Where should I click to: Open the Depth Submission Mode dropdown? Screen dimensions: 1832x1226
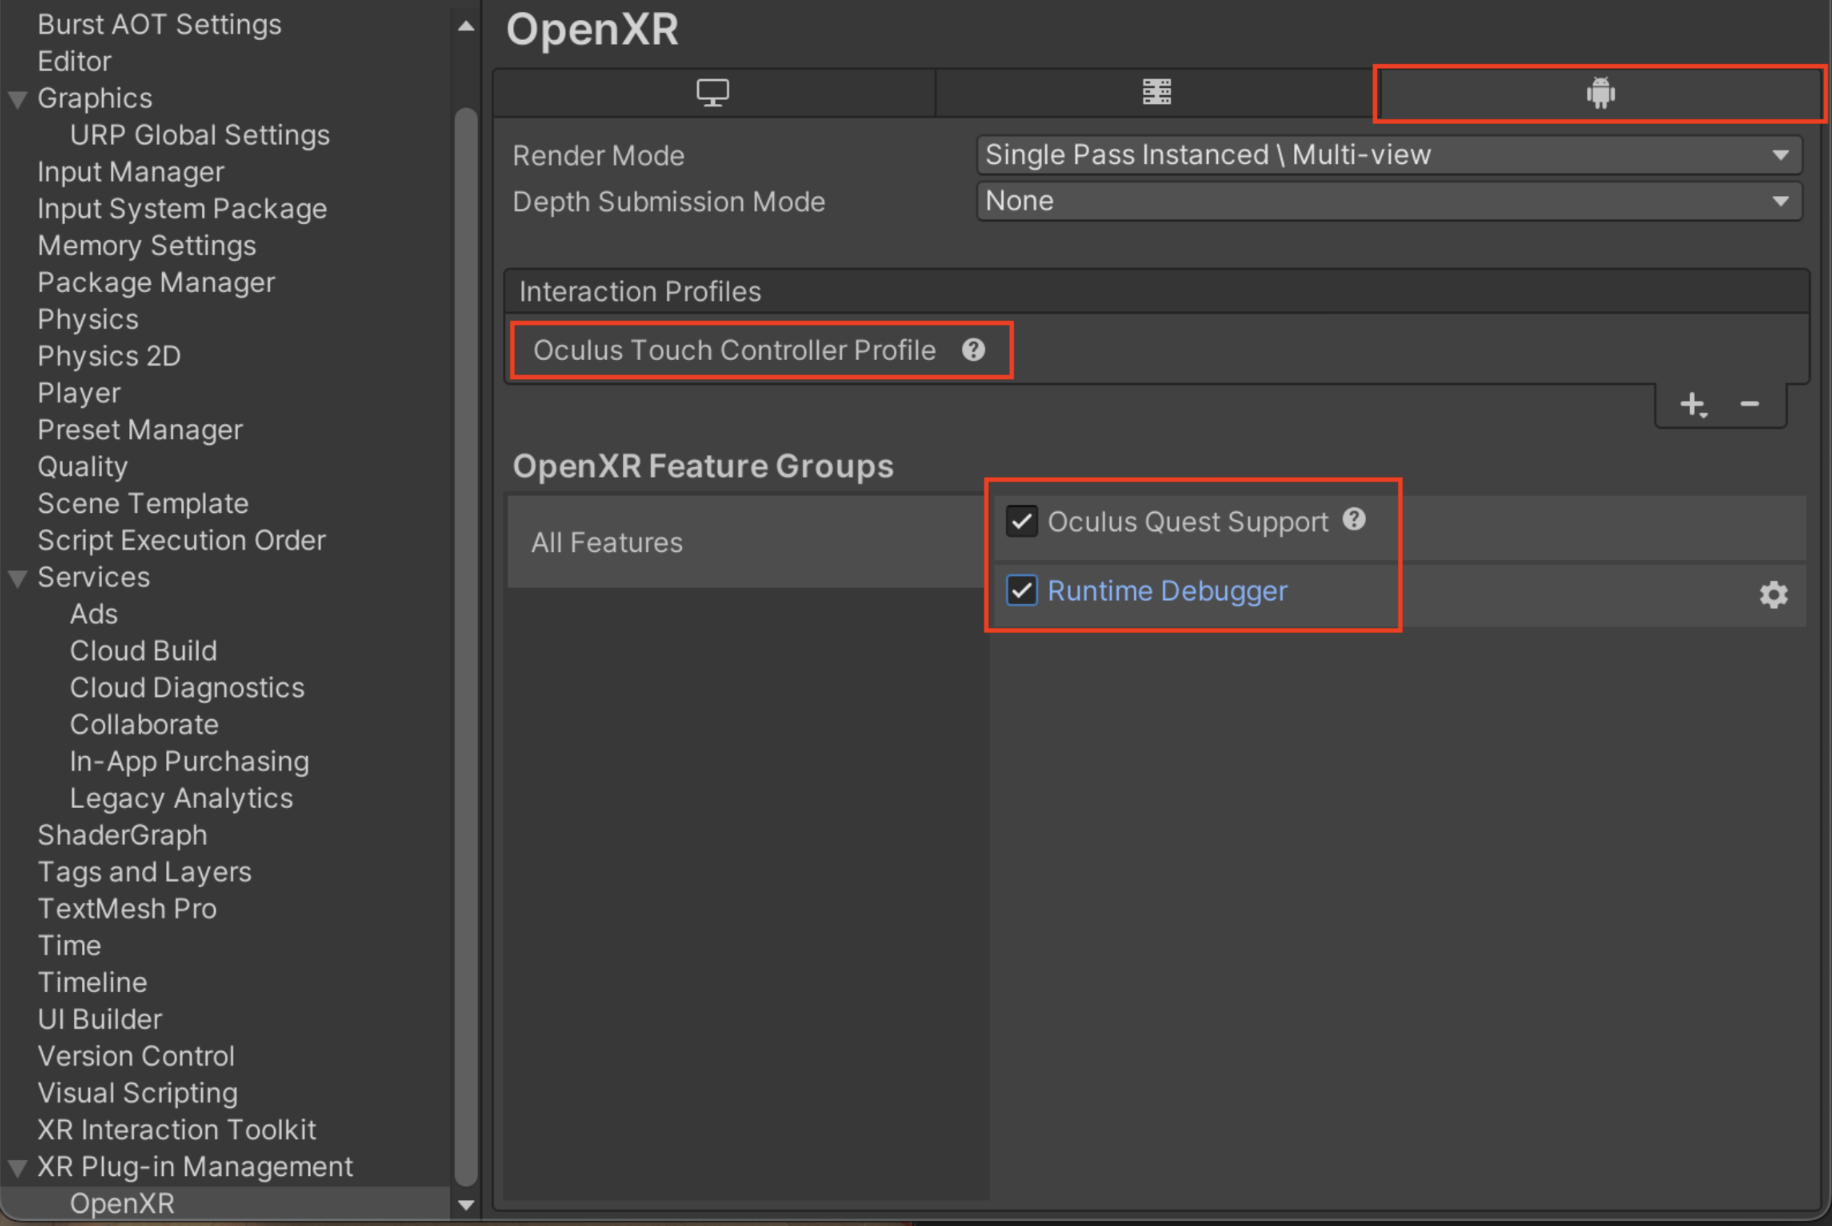(1388, 201)
